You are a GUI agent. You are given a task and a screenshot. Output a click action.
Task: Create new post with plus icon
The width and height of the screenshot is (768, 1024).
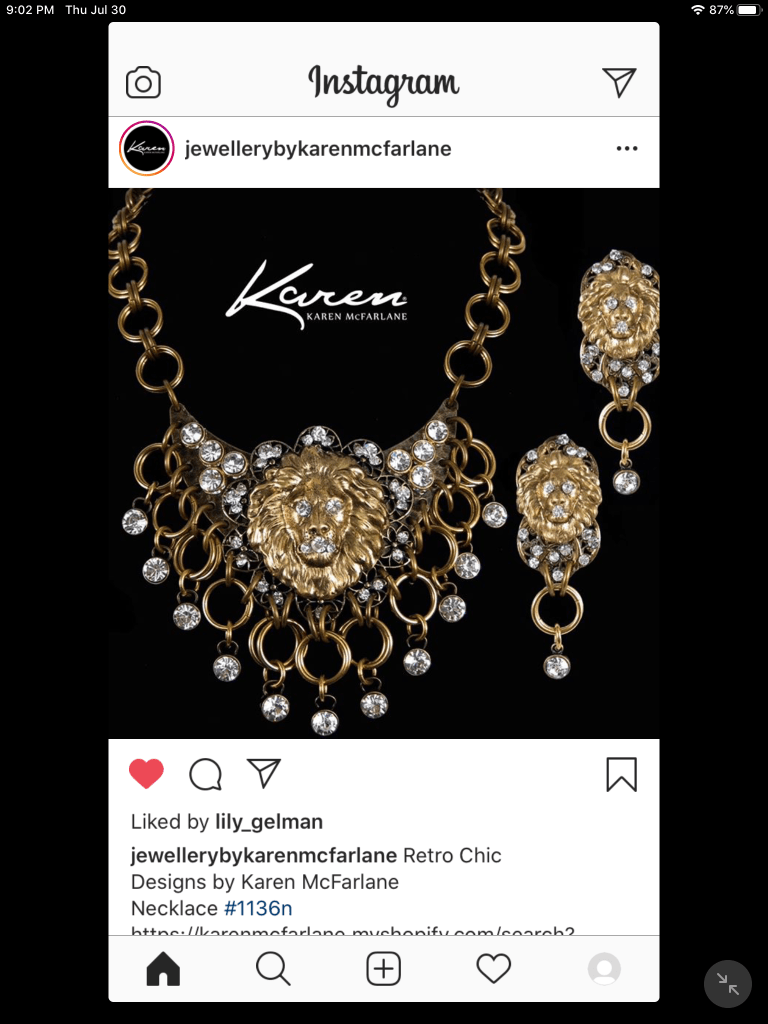pyautogui.click(x=383, y=968)
